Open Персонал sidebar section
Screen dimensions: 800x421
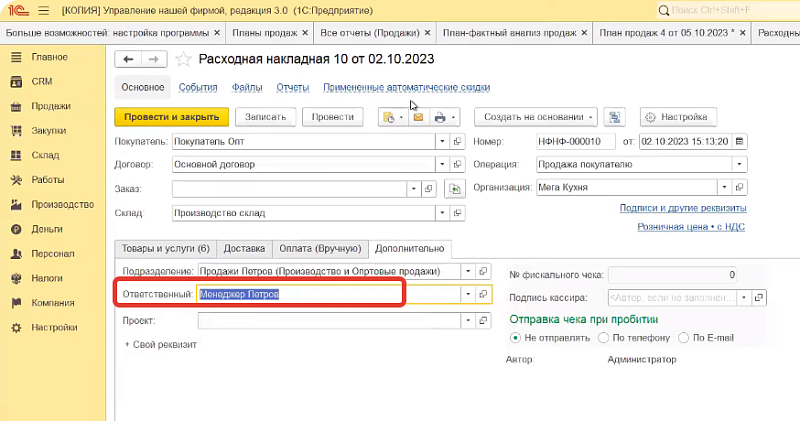click(53, 254)
